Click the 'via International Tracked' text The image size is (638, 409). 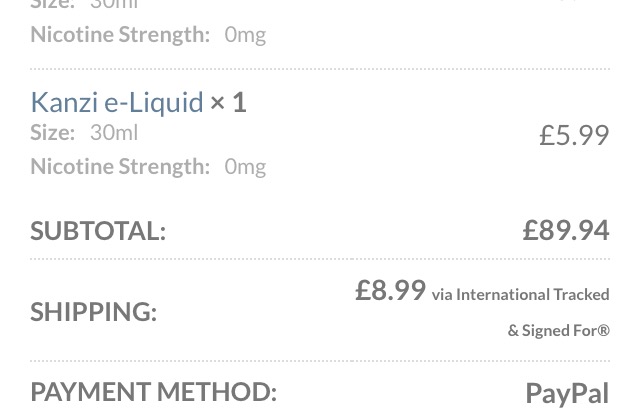click(x=520, y=294)
